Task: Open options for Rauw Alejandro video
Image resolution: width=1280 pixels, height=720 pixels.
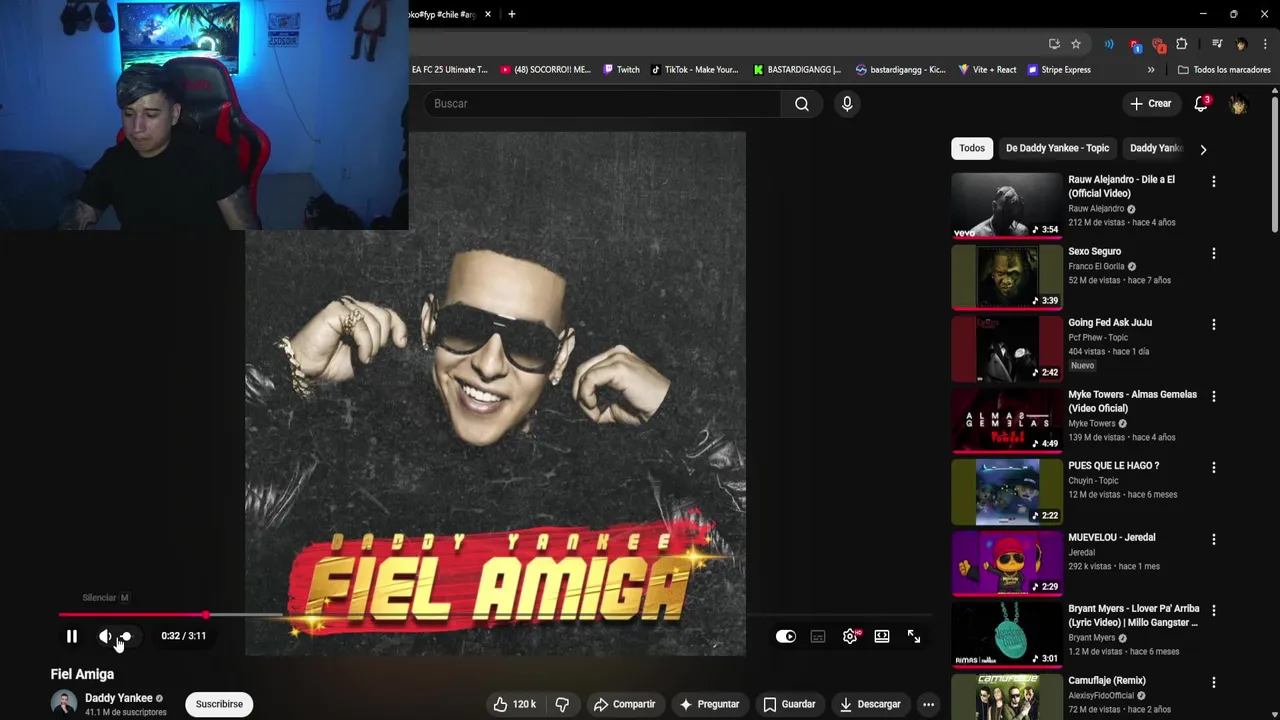Action: tap(1213, 182)
